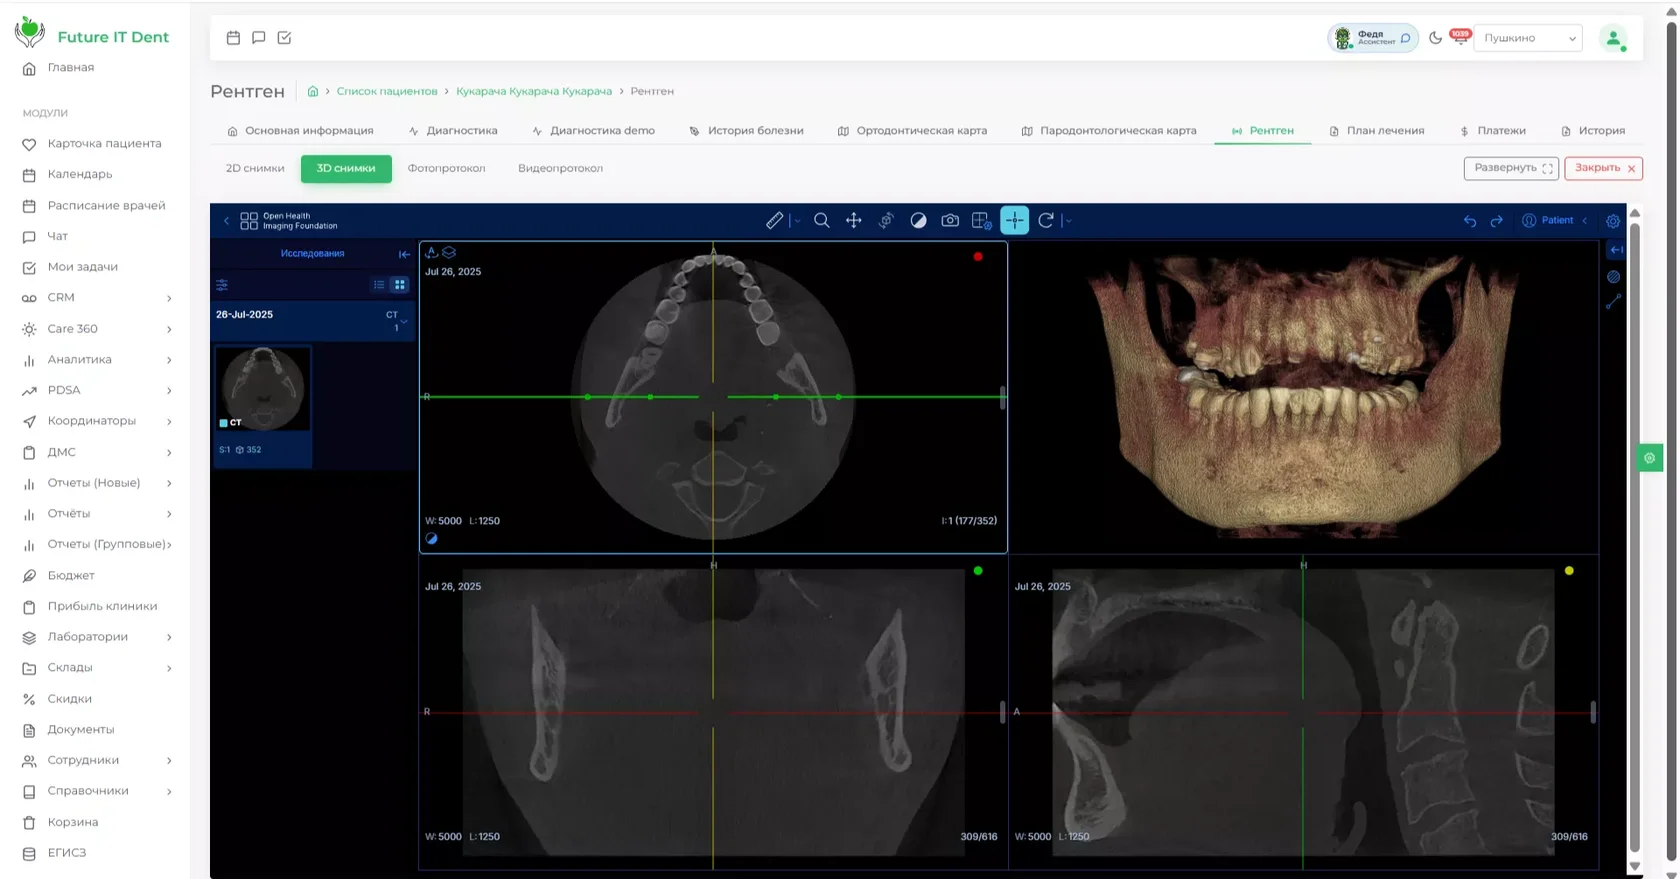Choose the window level contrast tool
Image resolution: width=1680 pixels, height=879 pixels.
[x=918, y=221]
